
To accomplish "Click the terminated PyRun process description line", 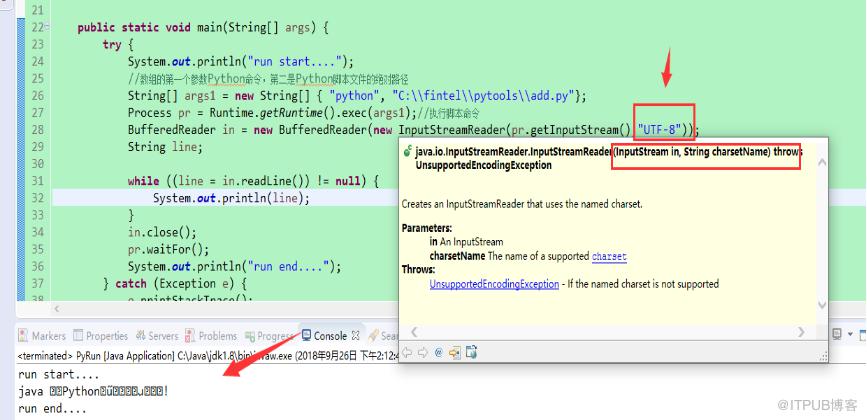I will [x=208, y=356].
